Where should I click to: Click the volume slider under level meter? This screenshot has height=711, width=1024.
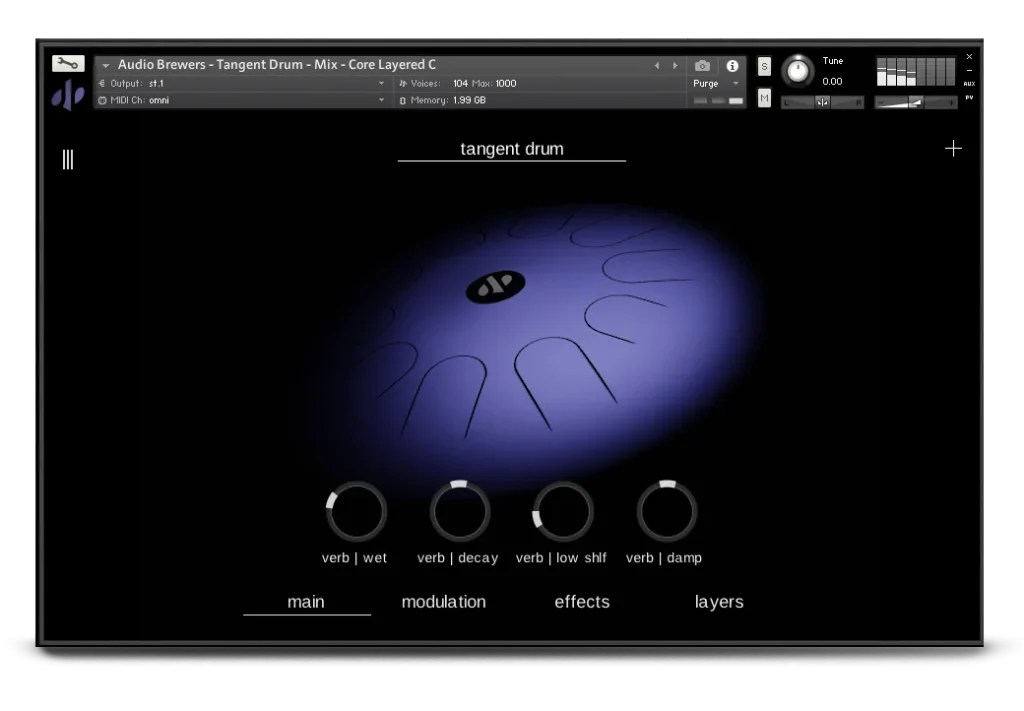pos(916,103)
